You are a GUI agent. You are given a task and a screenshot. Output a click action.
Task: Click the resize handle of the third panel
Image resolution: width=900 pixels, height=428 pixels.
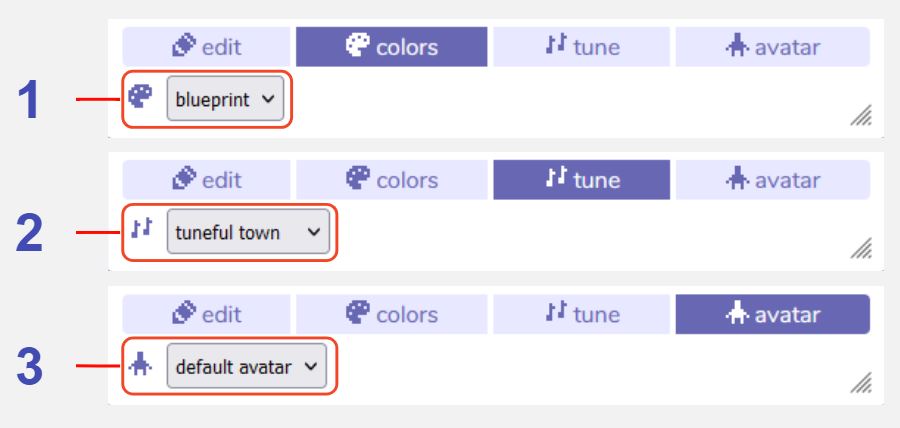tap(861, 383)
